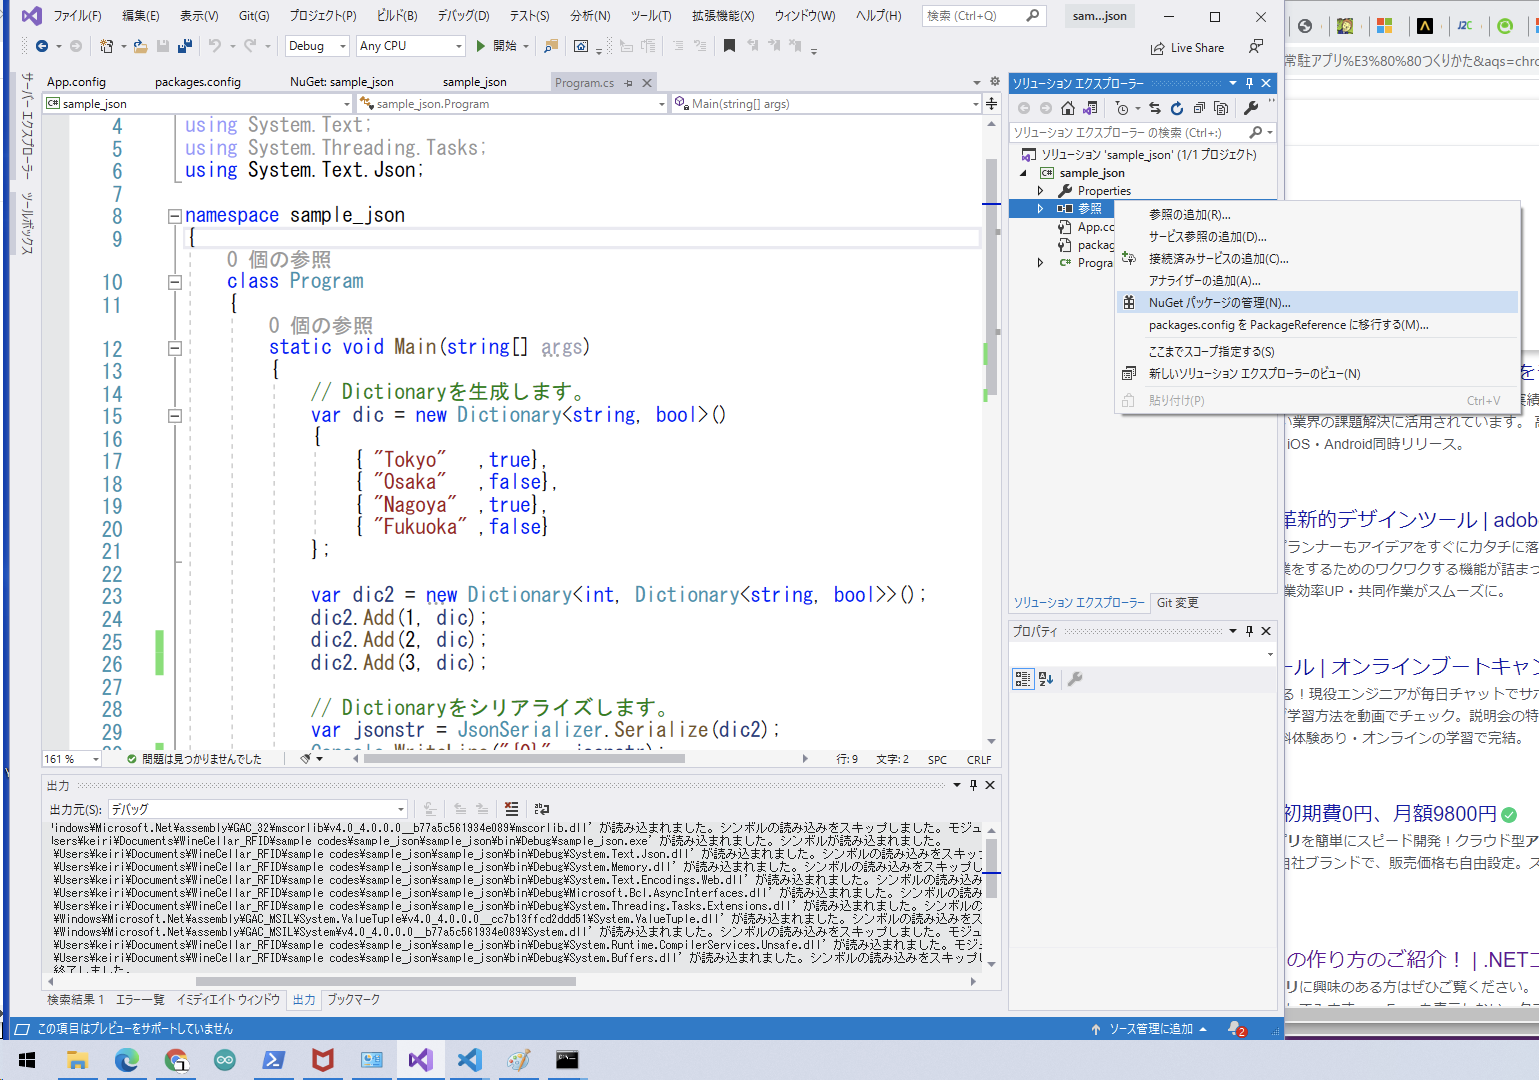The height and width of the screenshot is (1080, 1539).
Task: Open the wrench Properties icon in Solution Explorer toolbar
Action: [x=1251, y=108]
